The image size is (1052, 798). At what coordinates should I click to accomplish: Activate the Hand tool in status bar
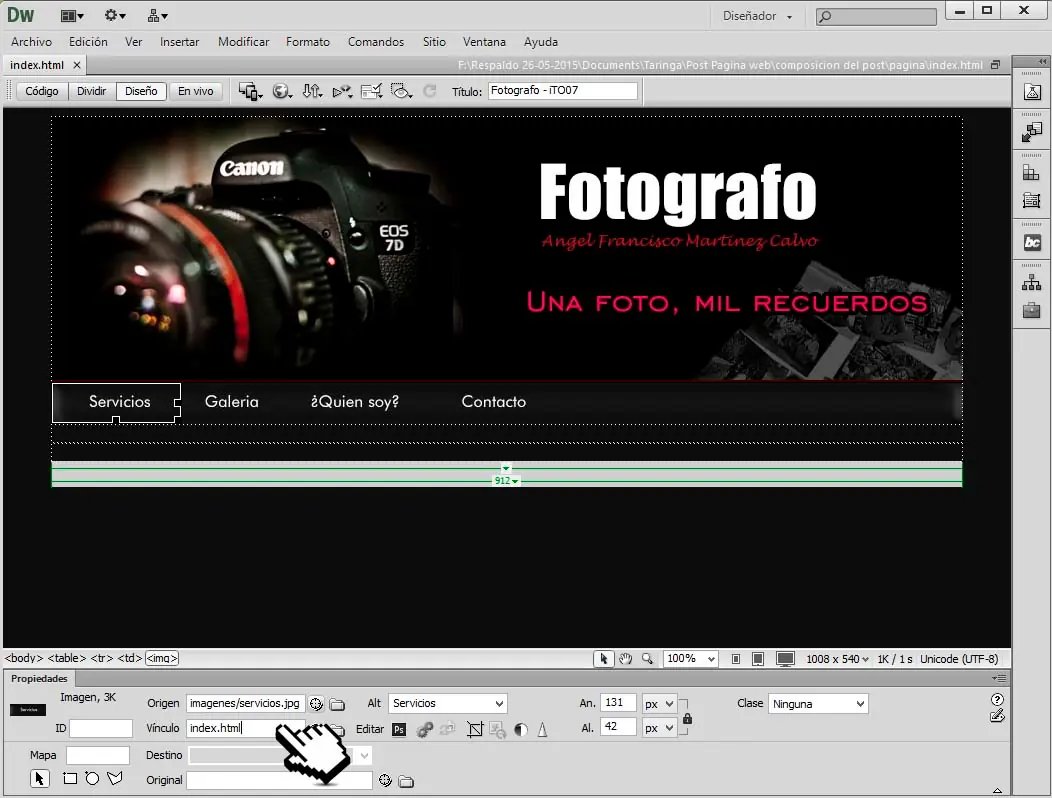coord(625,659)
